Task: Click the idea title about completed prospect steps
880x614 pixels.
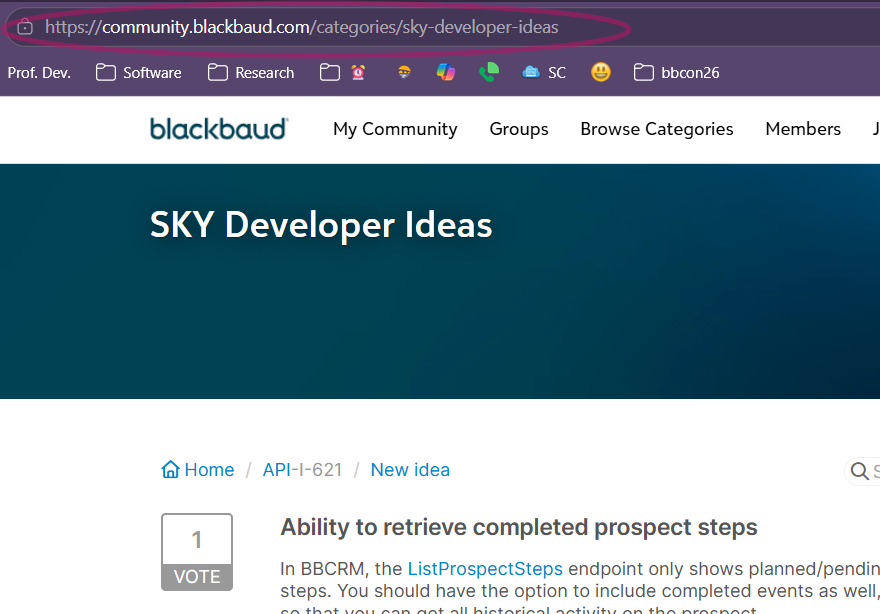Action: (519, 528)
